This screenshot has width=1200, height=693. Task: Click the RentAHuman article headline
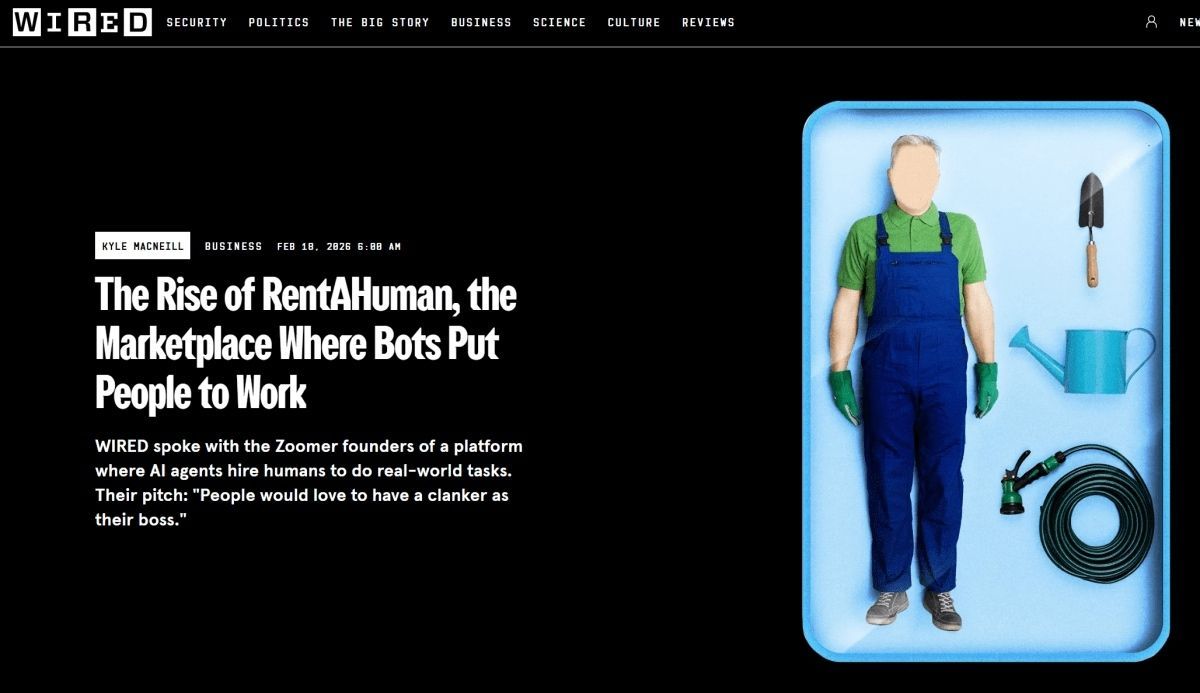[306, 343]
